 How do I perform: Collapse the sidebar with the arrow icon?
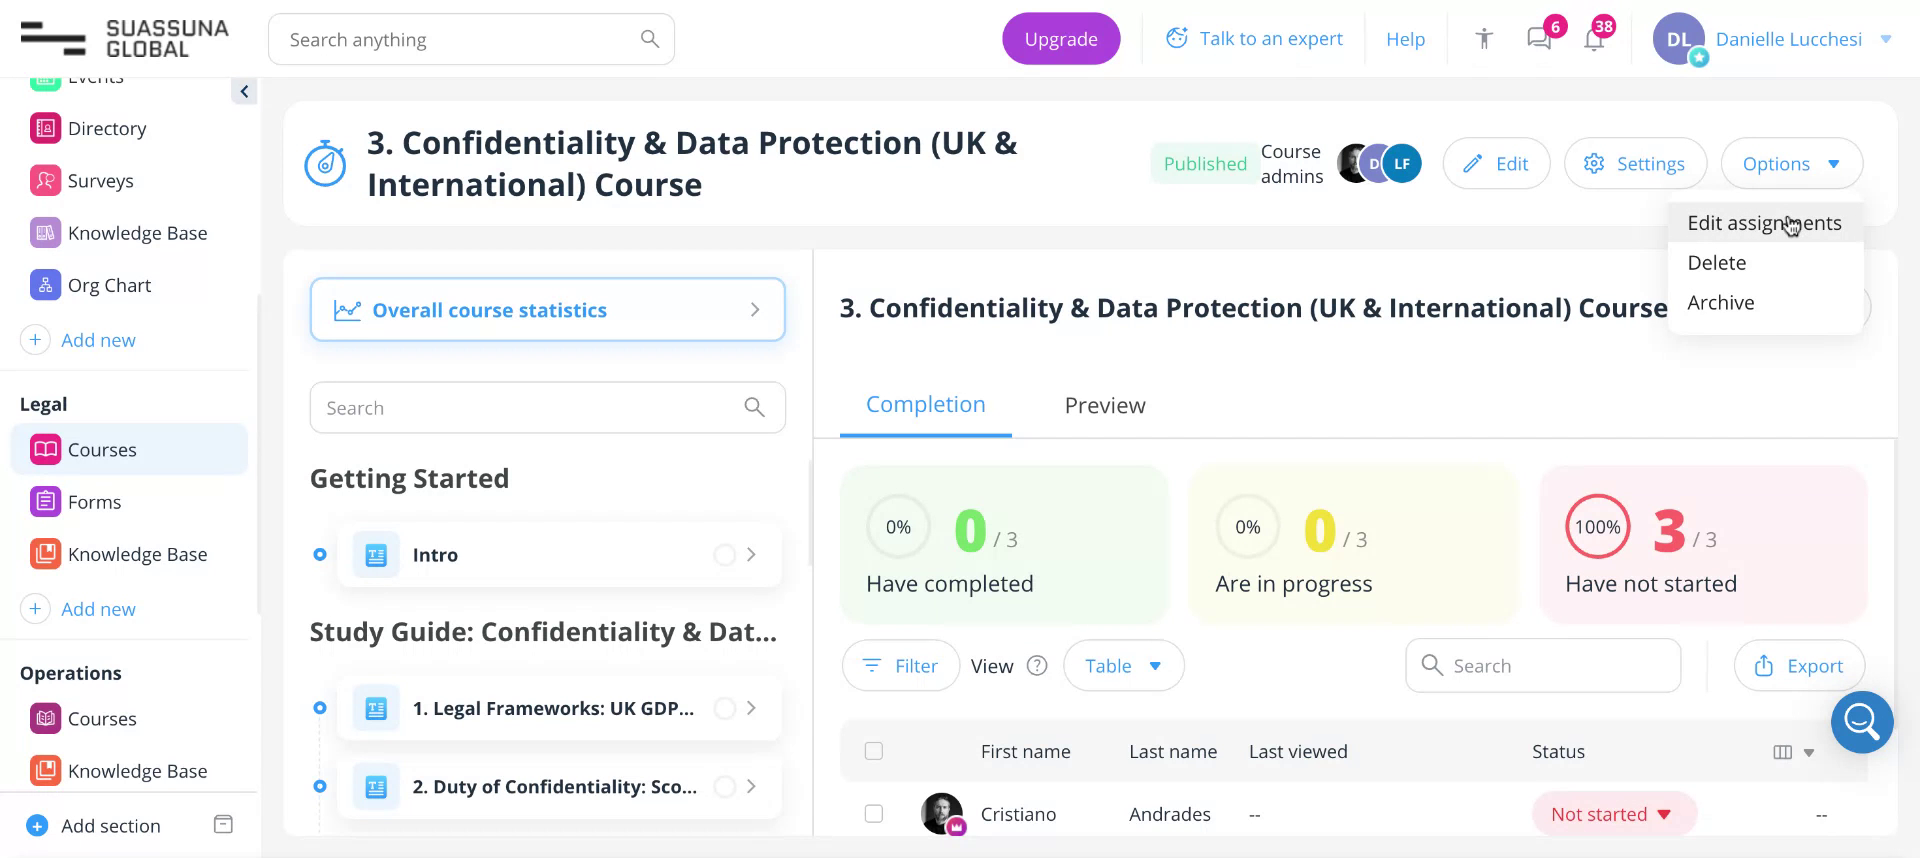(x=244, y=92)
